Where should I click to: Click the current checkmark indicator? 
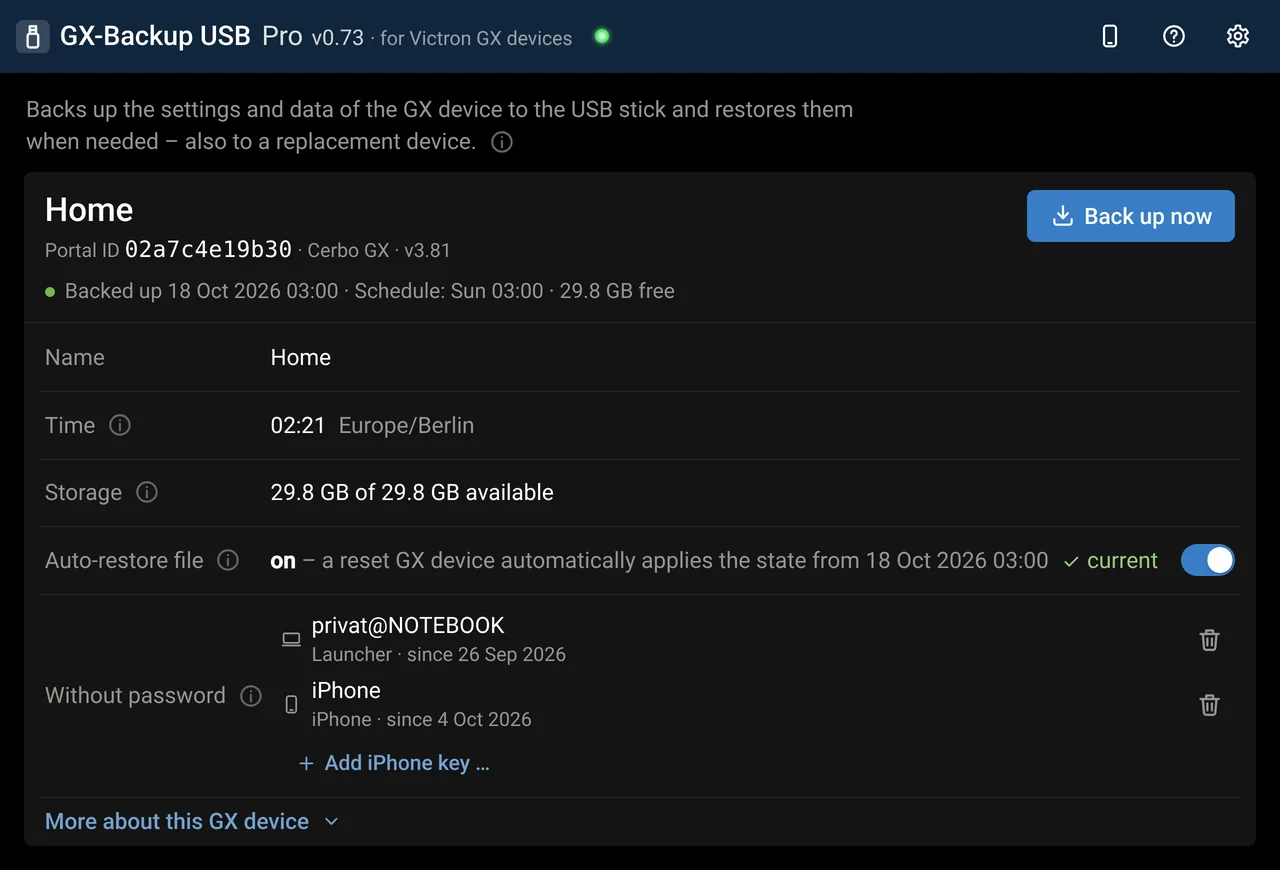pyautogui.click(x=1110, y=561)
